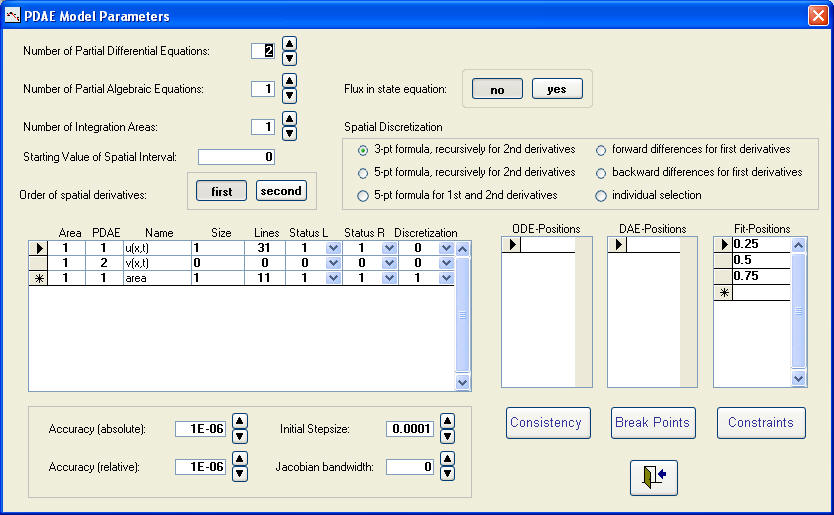This screenshot has height=515, width=834.
Task: Open Status R dropdown for v(x,t) row
Action: click(388, 262)
